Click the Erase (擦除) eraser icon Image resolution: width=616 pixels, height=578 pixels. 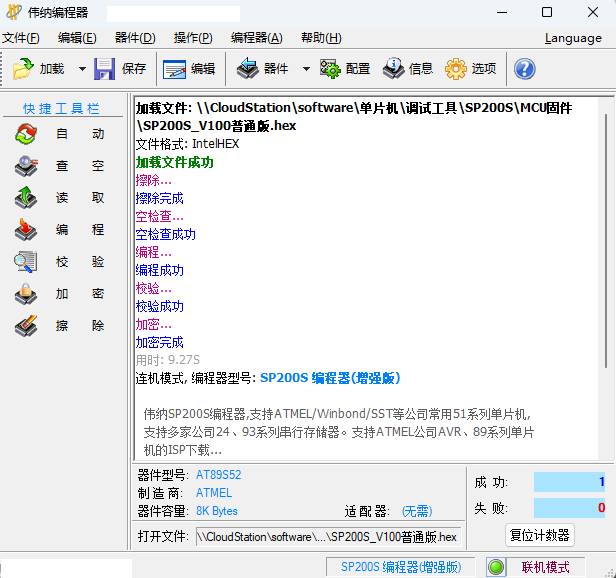click(x=26, y=325)
